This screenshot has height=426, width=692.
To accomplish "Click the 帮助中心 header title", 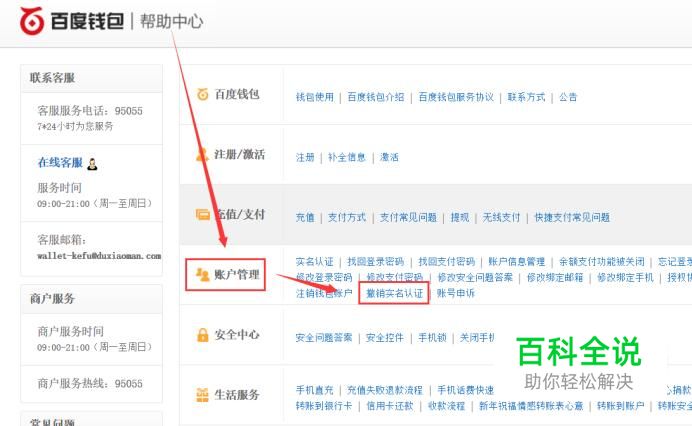I will [171, 21].
